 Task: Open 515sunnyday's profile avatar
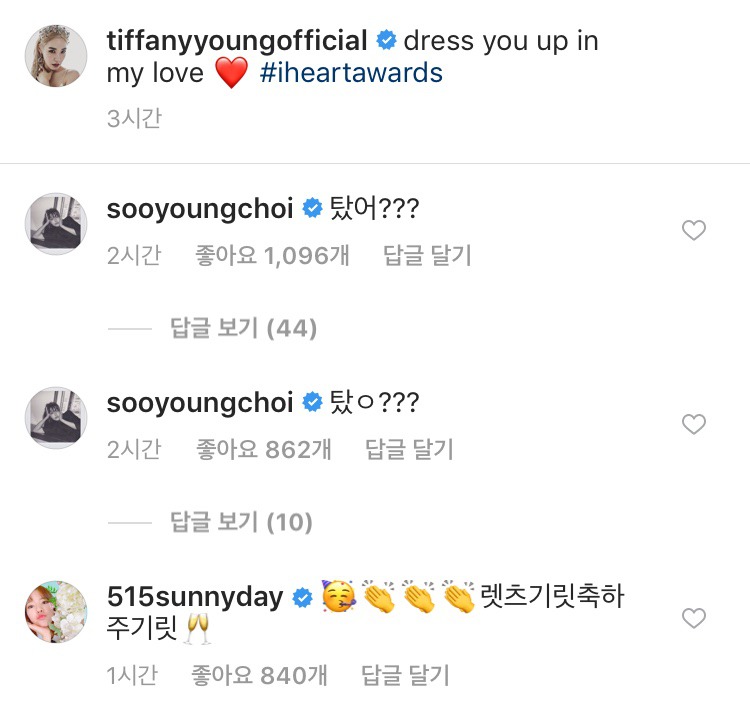pyautogui.click(x=56, y=612)
